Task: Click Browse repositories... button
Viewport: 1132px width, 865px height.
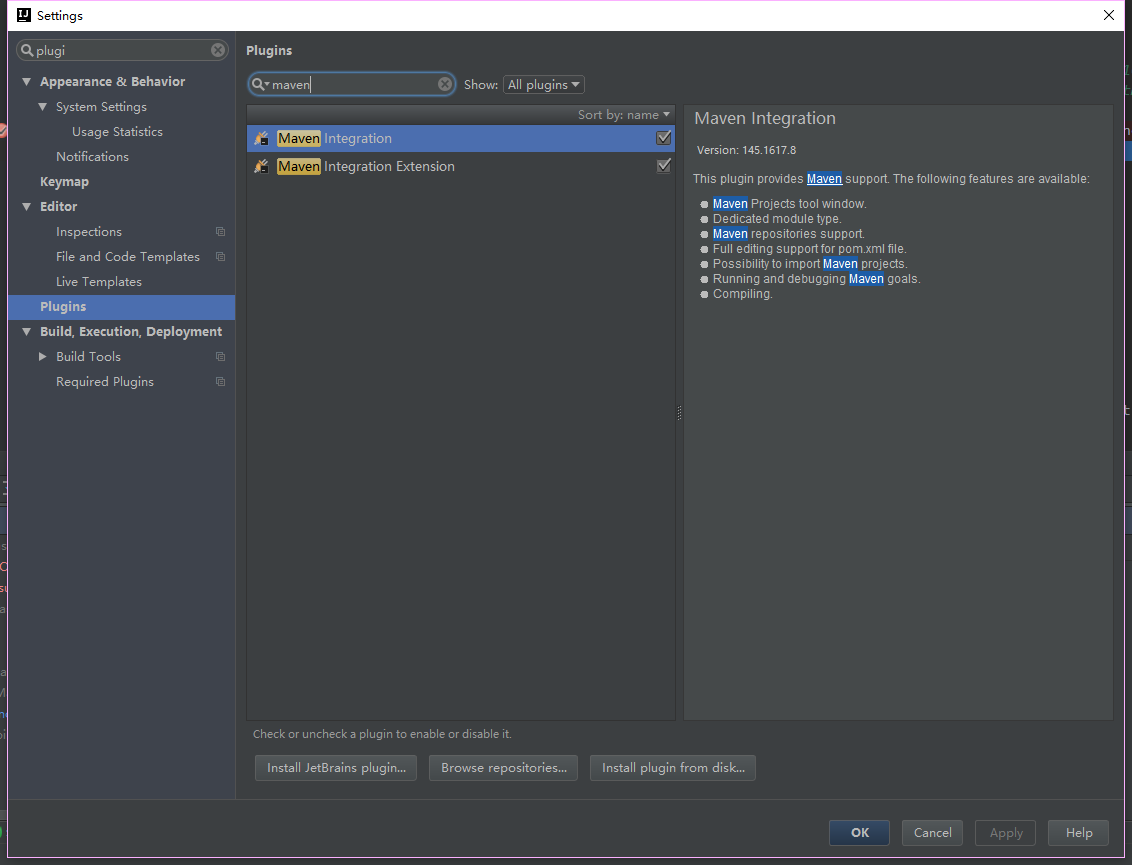Action: click(503, 768)
